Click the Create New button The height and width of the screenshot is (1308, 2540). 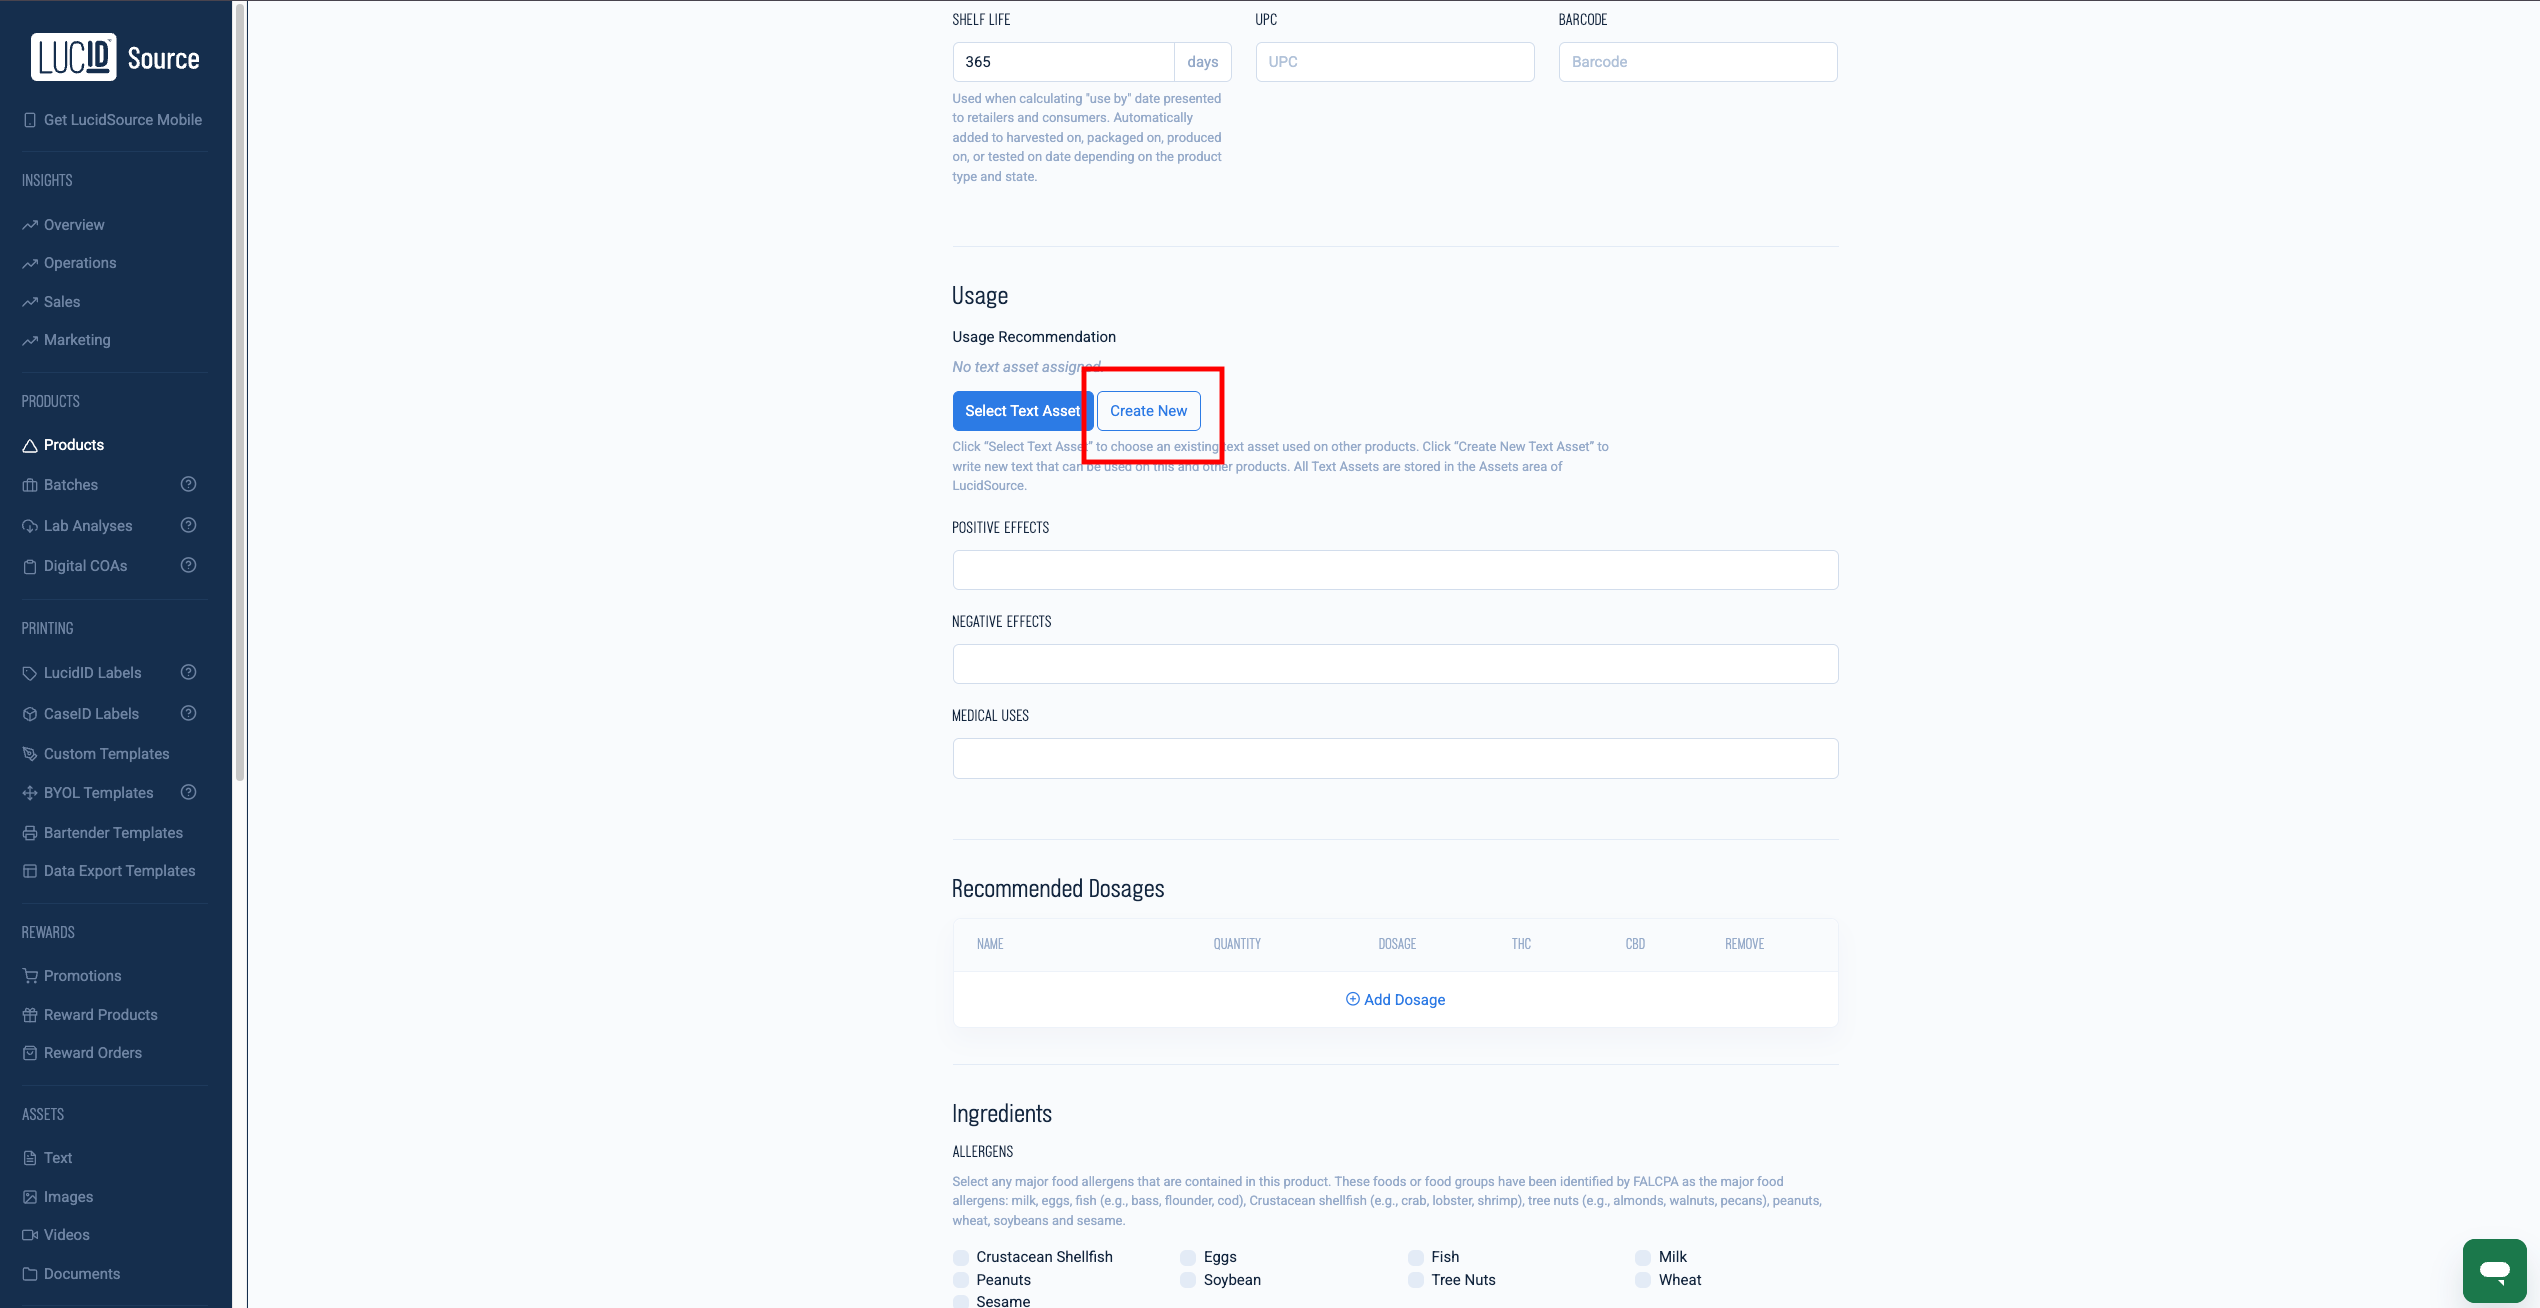pos(1148,411)
